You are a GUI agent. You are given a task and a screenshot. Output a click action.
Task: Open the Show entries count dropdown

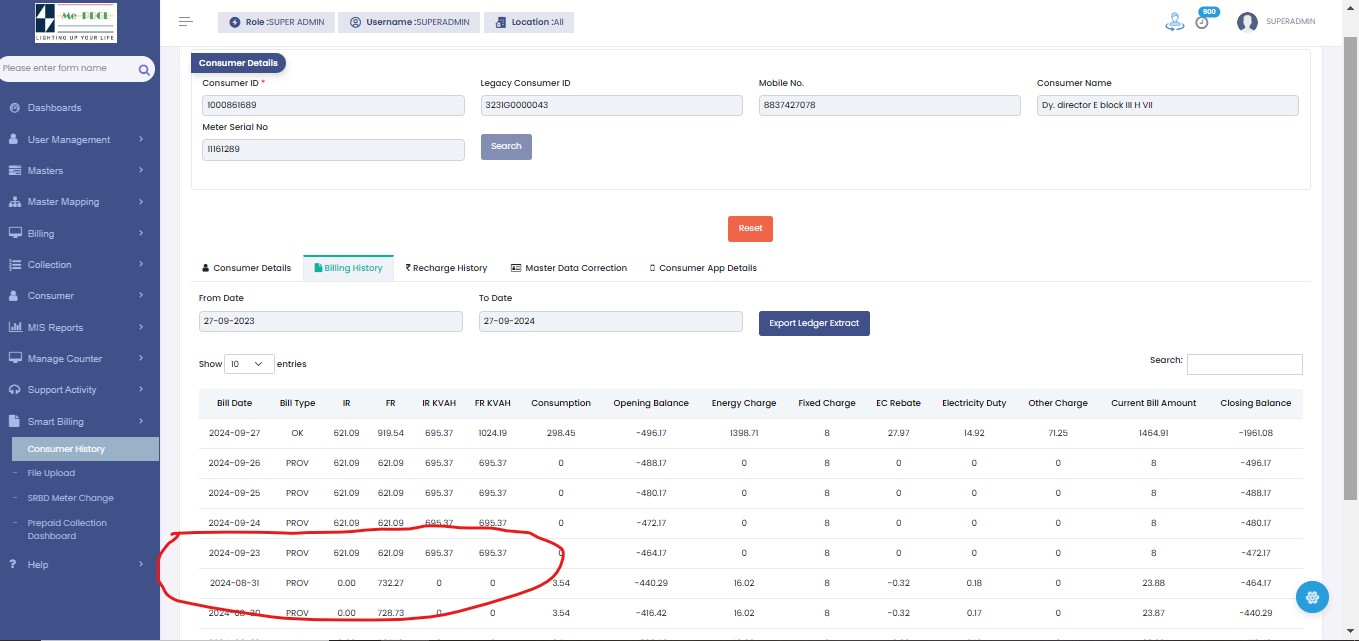(x=249, y=364)
